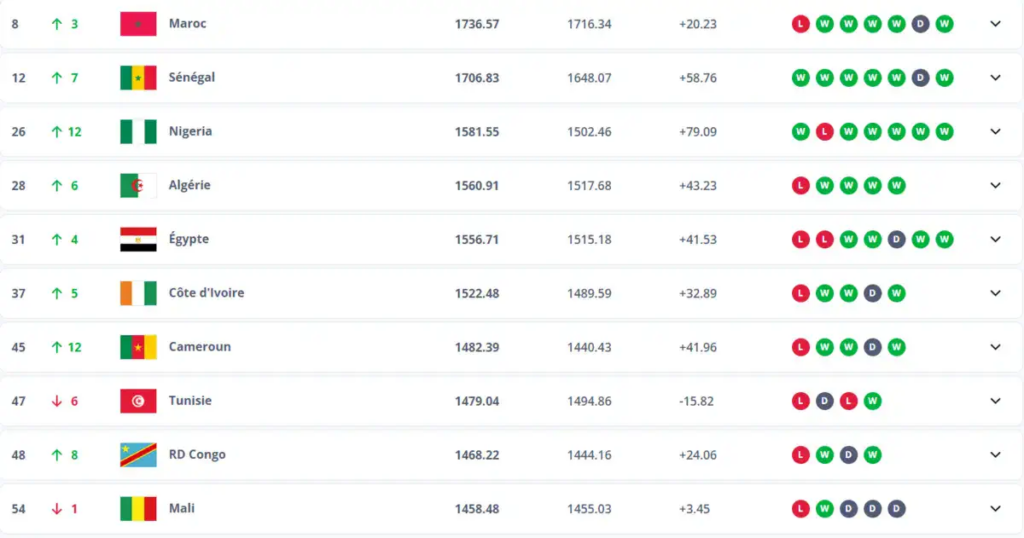Screen dimensions: 1024x538
Task: Click Maroc's first red L result badge
Action: [x=800, y=24]
